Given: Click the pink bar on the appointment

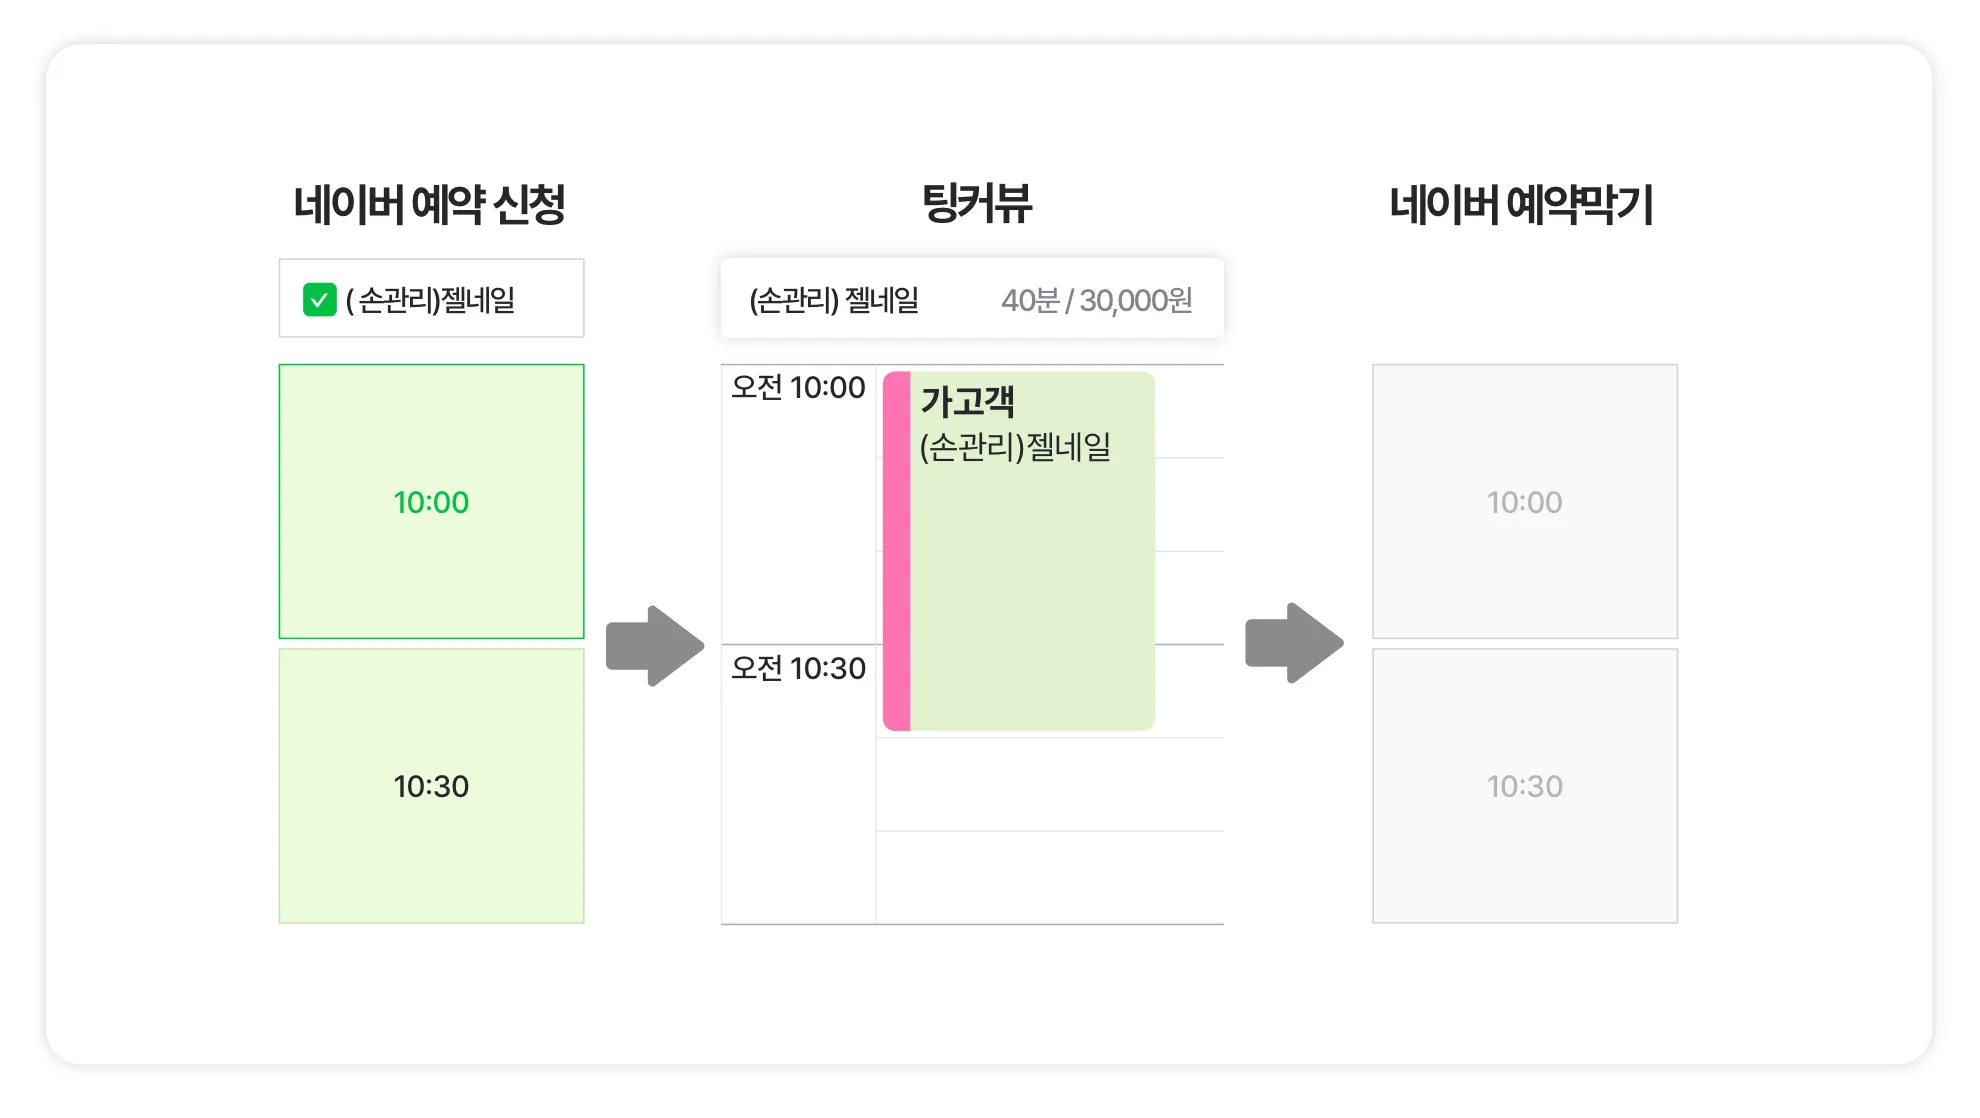Looking at the screenshot, I should click(896, 551).
